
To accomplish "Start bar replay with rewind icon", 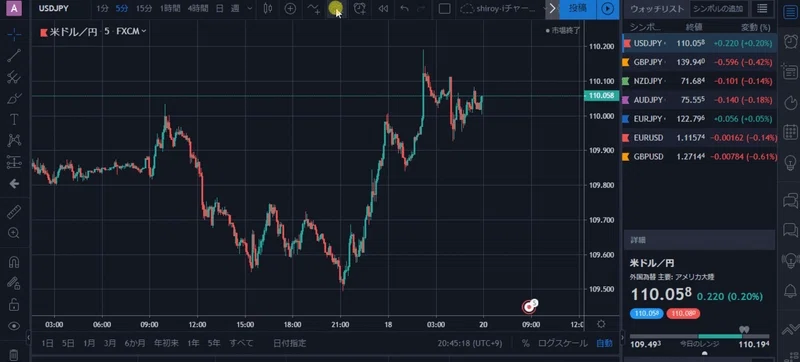I will tap(384, 9).
